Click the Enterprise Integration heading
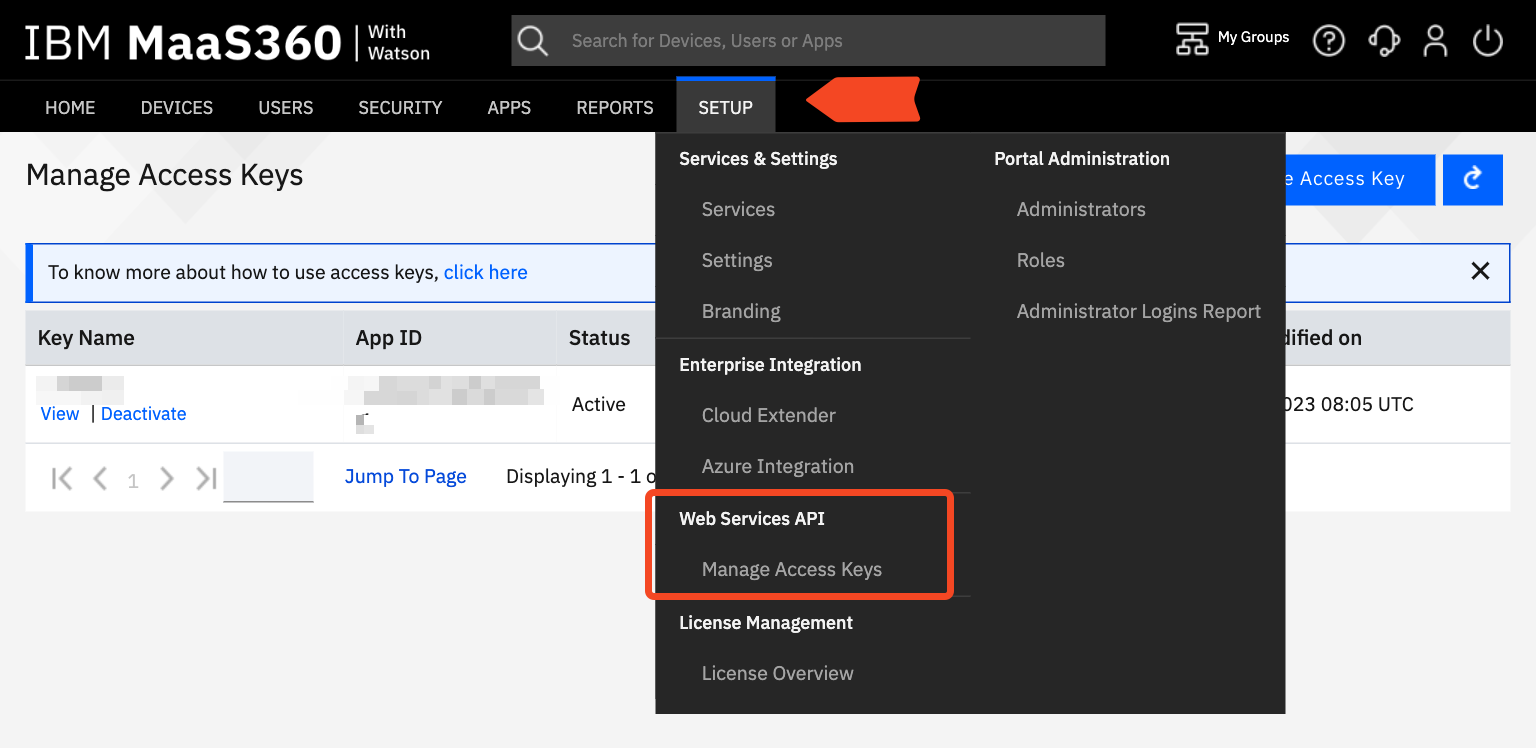The height and width of the screenshot is (748, 1536). 770,364
